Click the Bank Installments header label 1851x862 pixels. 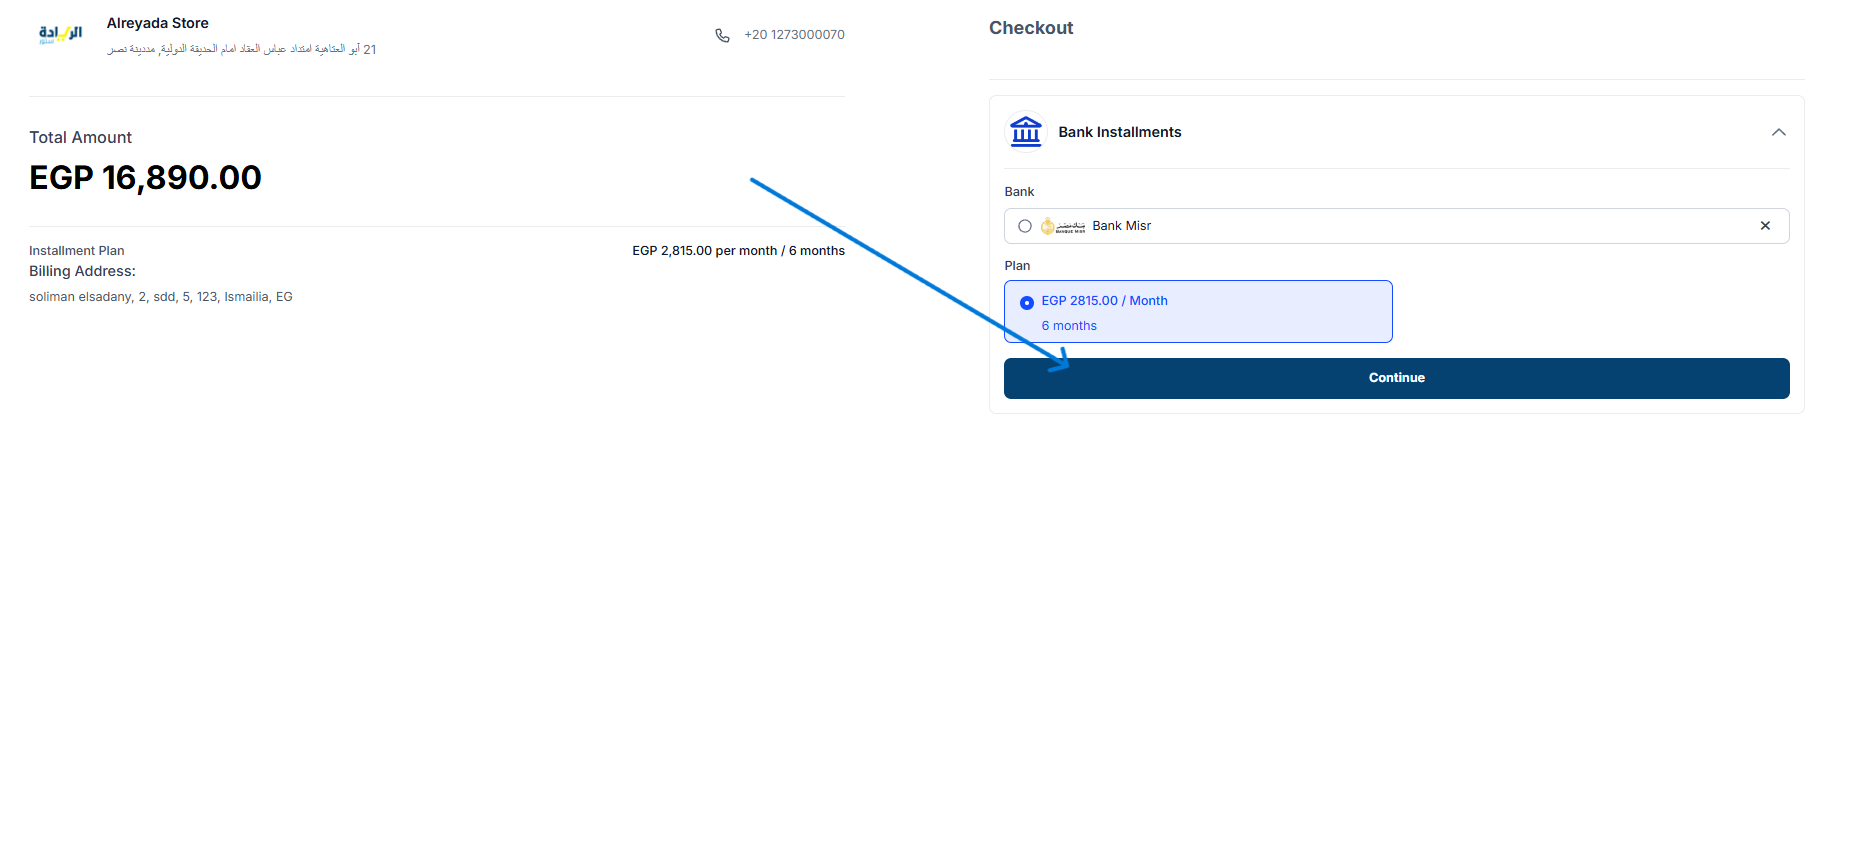coord(1119,132)
